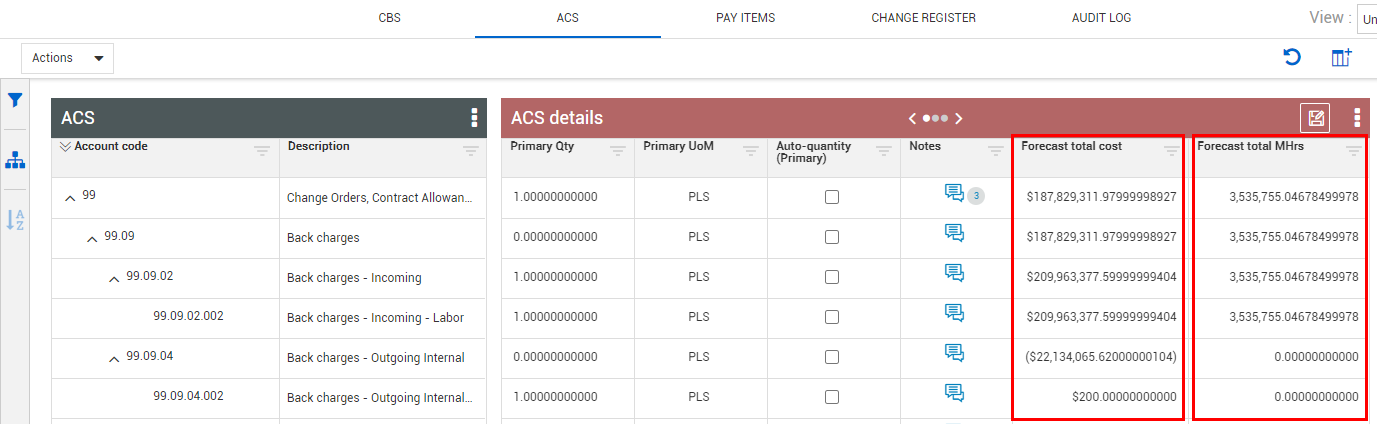The height and width of the screenshot is (424, 1377).
Task: Switch to the CBS tab
Action: 390,18
